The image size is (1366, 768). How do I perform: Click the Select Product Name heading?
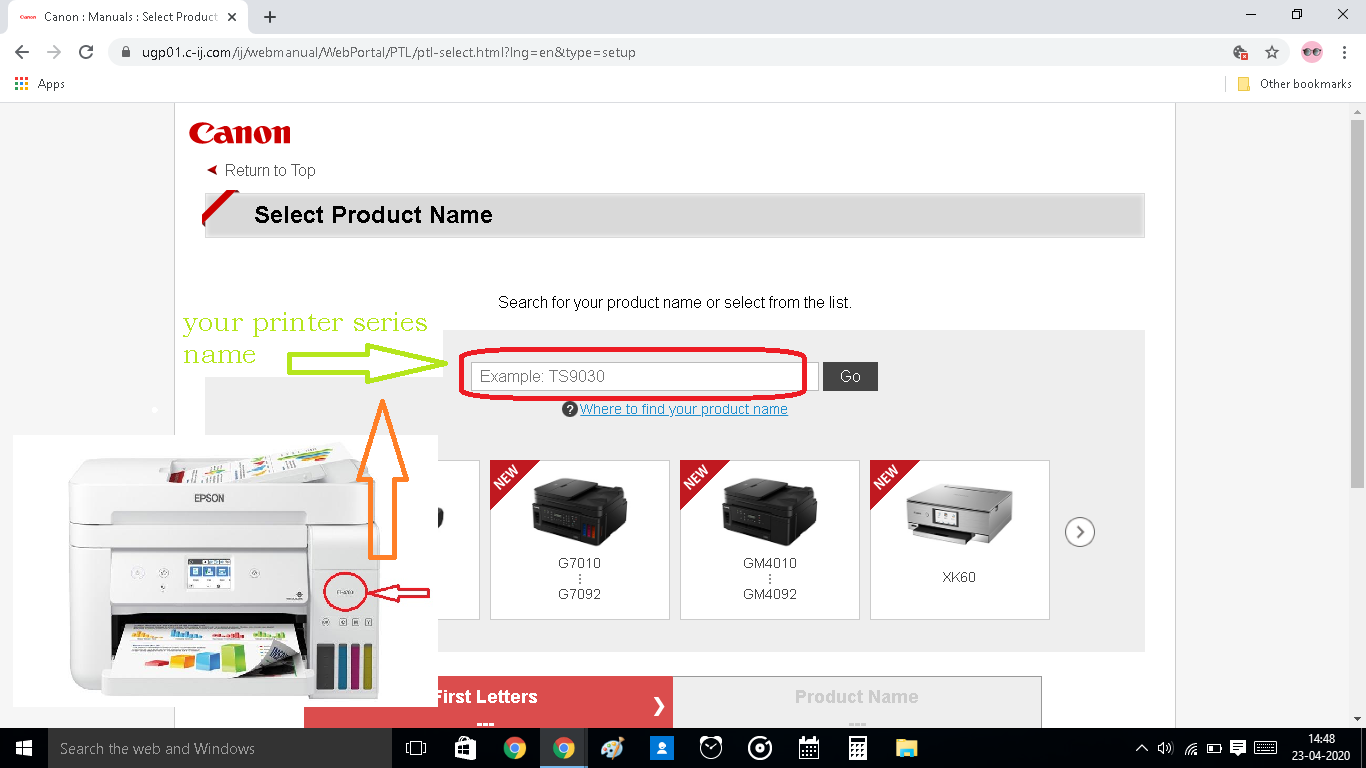[373, 215]
